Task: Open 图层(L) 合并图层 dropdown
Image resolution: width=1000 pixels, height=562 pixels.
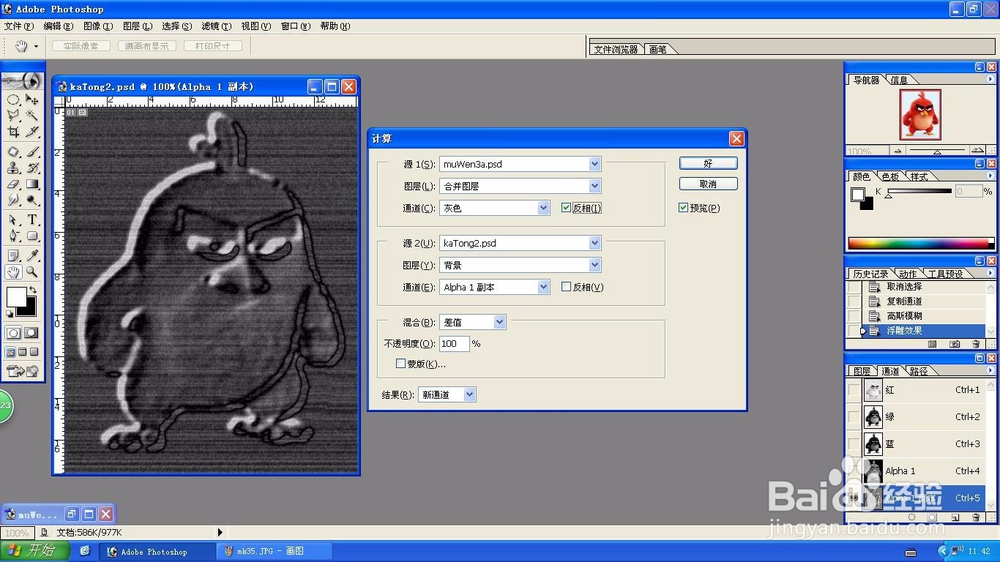Action: coord(594,186)
